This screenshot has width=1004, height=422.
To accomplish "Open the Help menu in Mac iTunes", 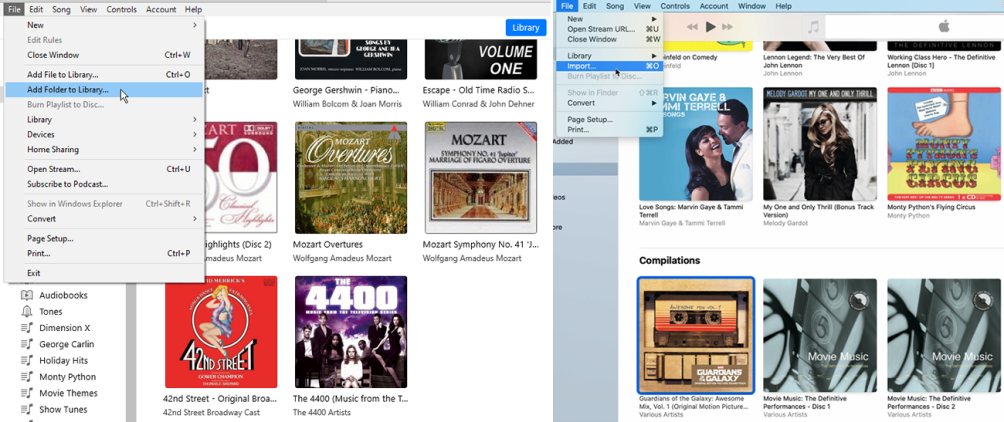I will [783, 6].
